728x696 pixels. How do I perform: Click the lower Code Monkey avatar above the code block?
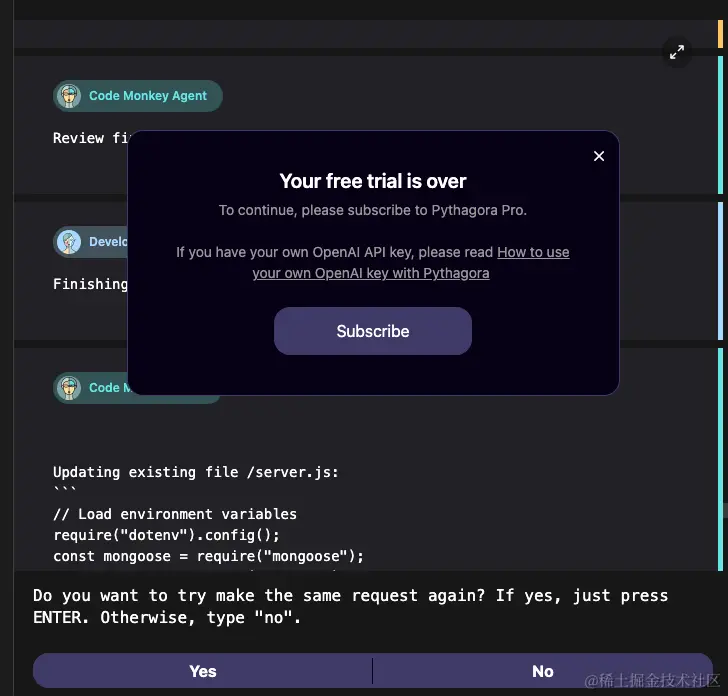coord(69,388)
